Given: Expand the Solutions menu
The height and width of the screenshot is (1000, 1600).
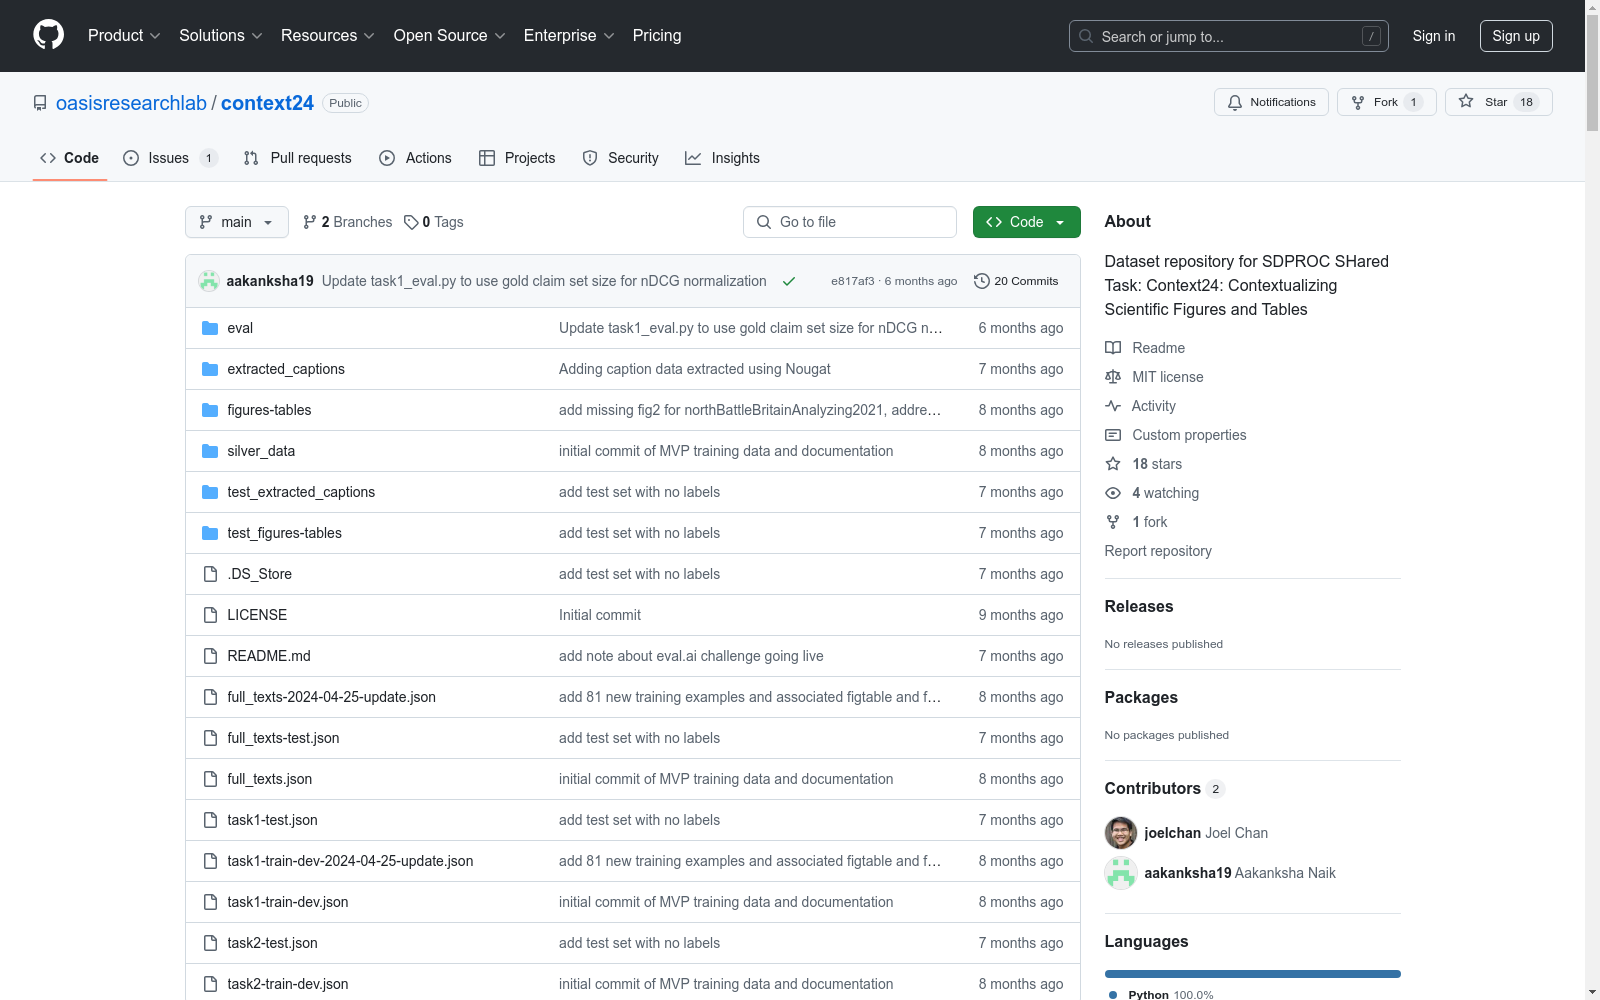Looking at the screenshot, I should pyautogui.click(x=221, y=36).
